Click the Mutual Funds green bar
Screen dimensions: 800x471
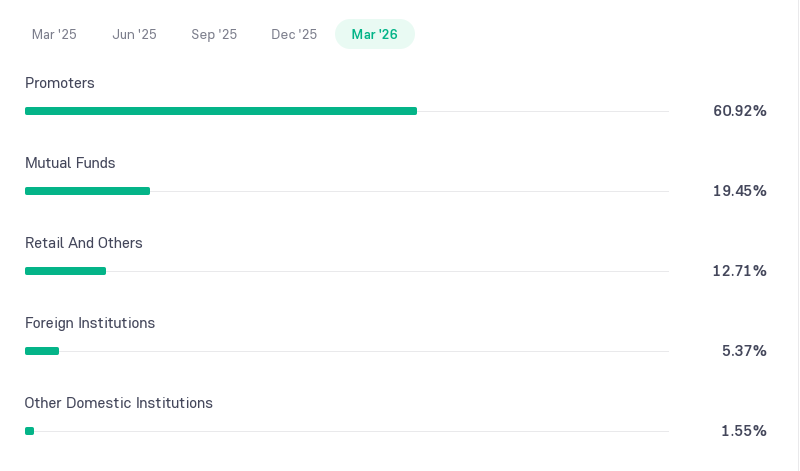coord(87,191)
